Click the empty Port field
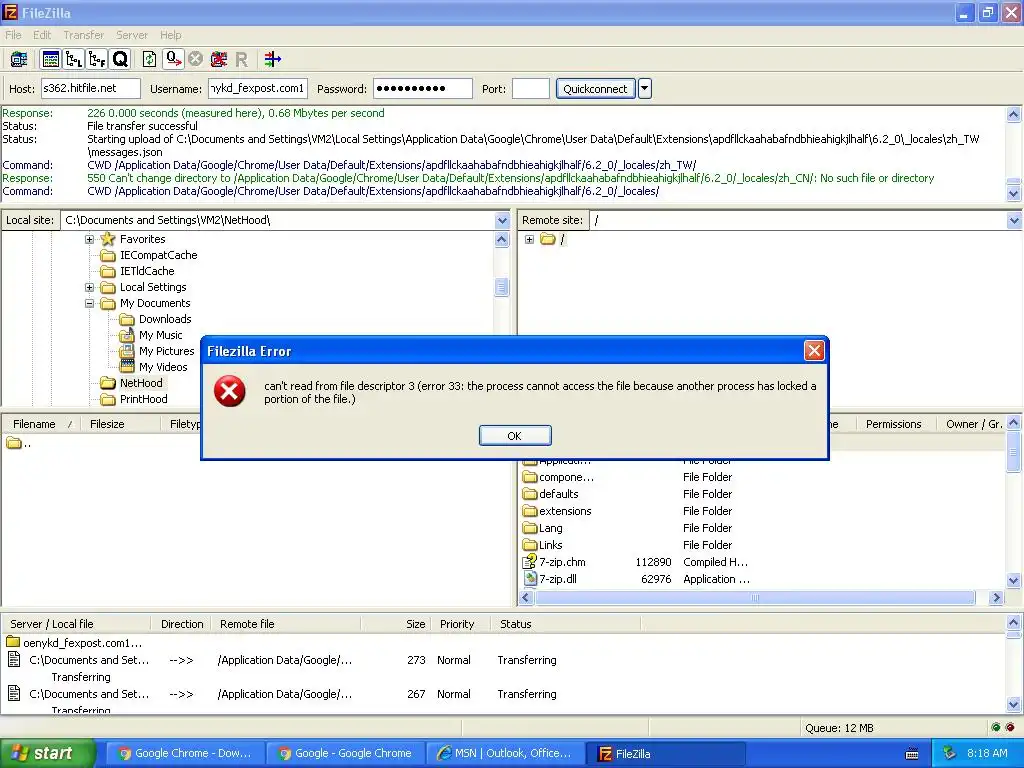1024x768 pixels. point(530,88)
